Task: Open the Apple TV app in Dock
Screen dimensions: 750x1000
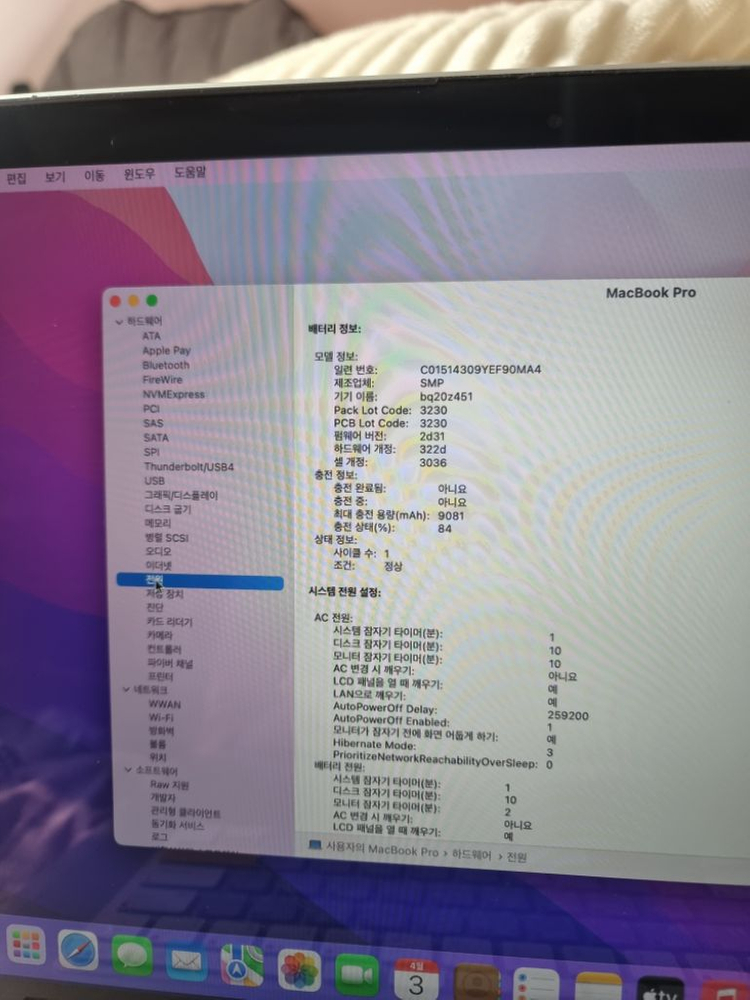Action: (661, 989)
